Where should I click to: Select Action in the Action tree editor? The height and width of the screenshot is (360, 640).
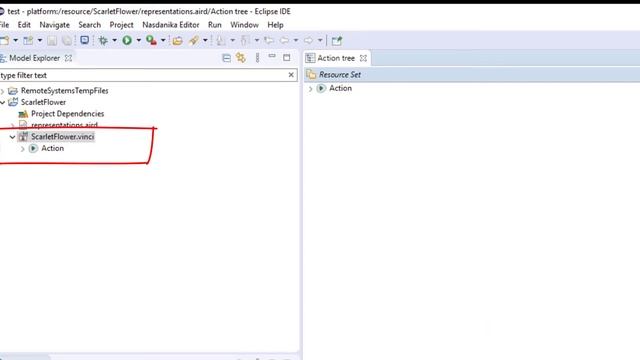tap(340, 88)
